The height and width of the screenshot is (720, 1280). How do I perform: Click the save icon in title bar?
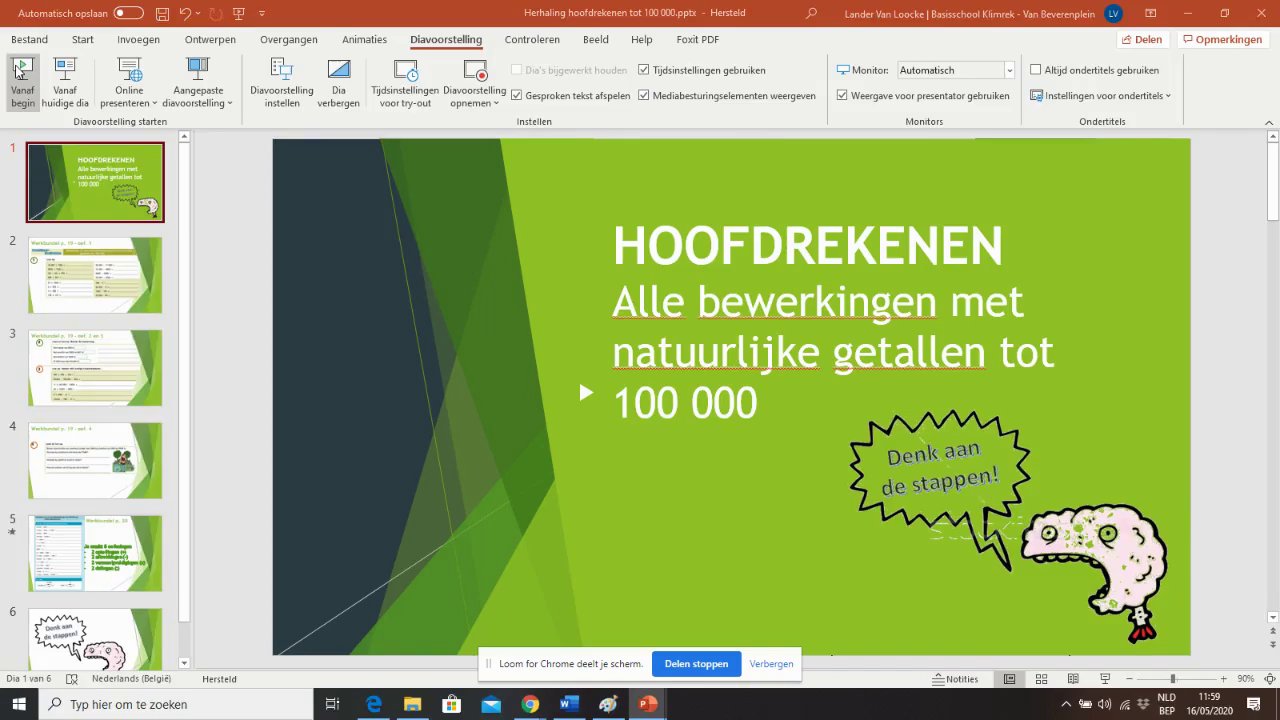pyautogui.click(x=163, y=13)
